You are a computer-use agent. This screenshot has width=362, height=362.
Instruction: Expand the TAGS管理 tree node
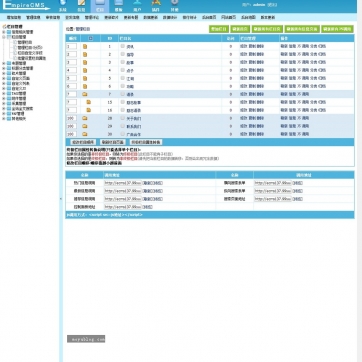(4, 94)
